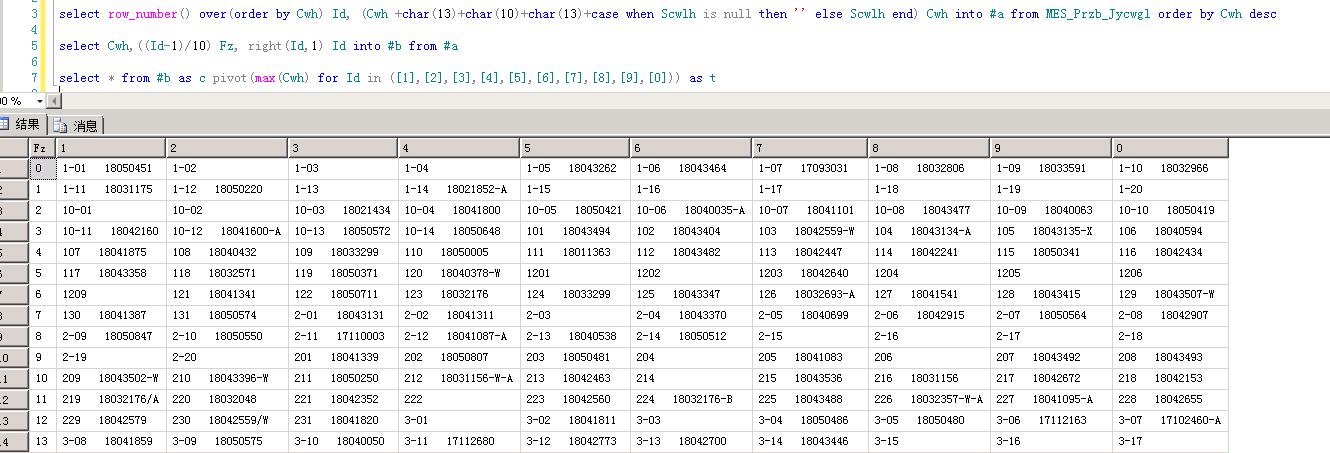Click the column header labeled 0
1330x453 pixels.
(x=1169, y=148)
